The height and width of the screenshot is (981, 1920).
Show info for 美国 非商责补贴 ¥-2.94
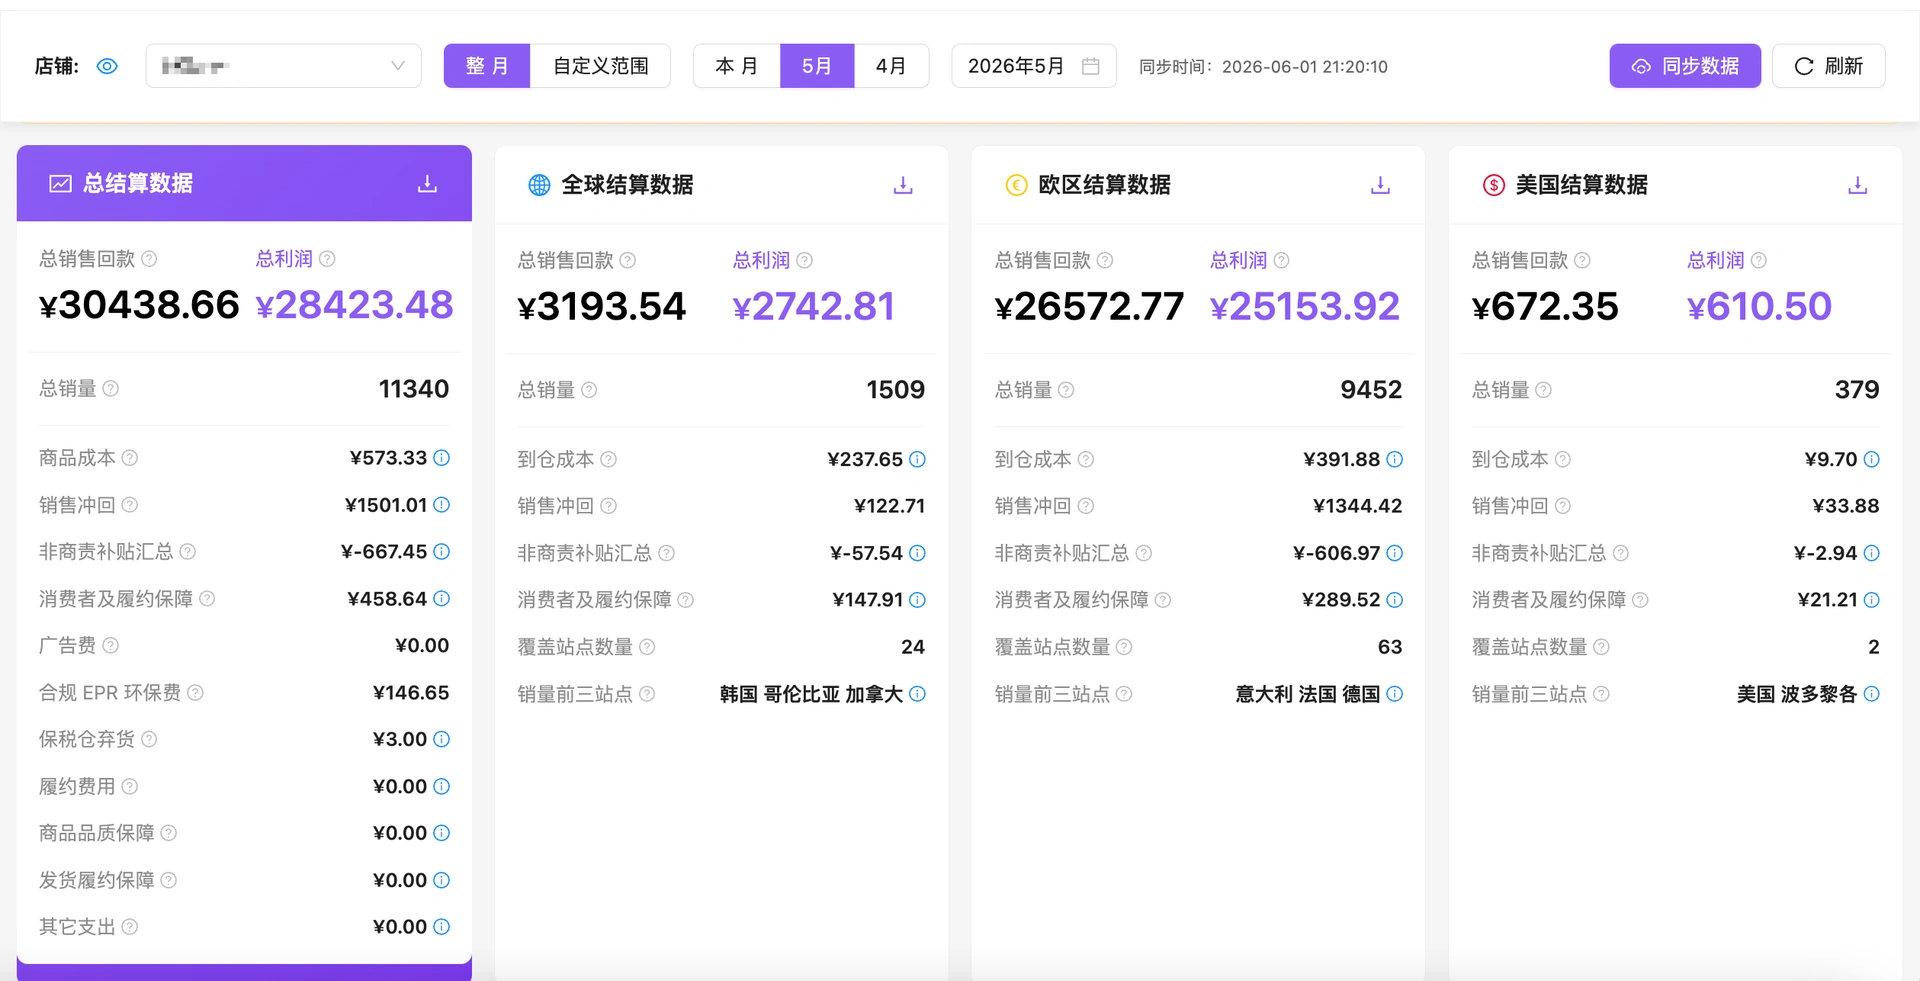1871,553
